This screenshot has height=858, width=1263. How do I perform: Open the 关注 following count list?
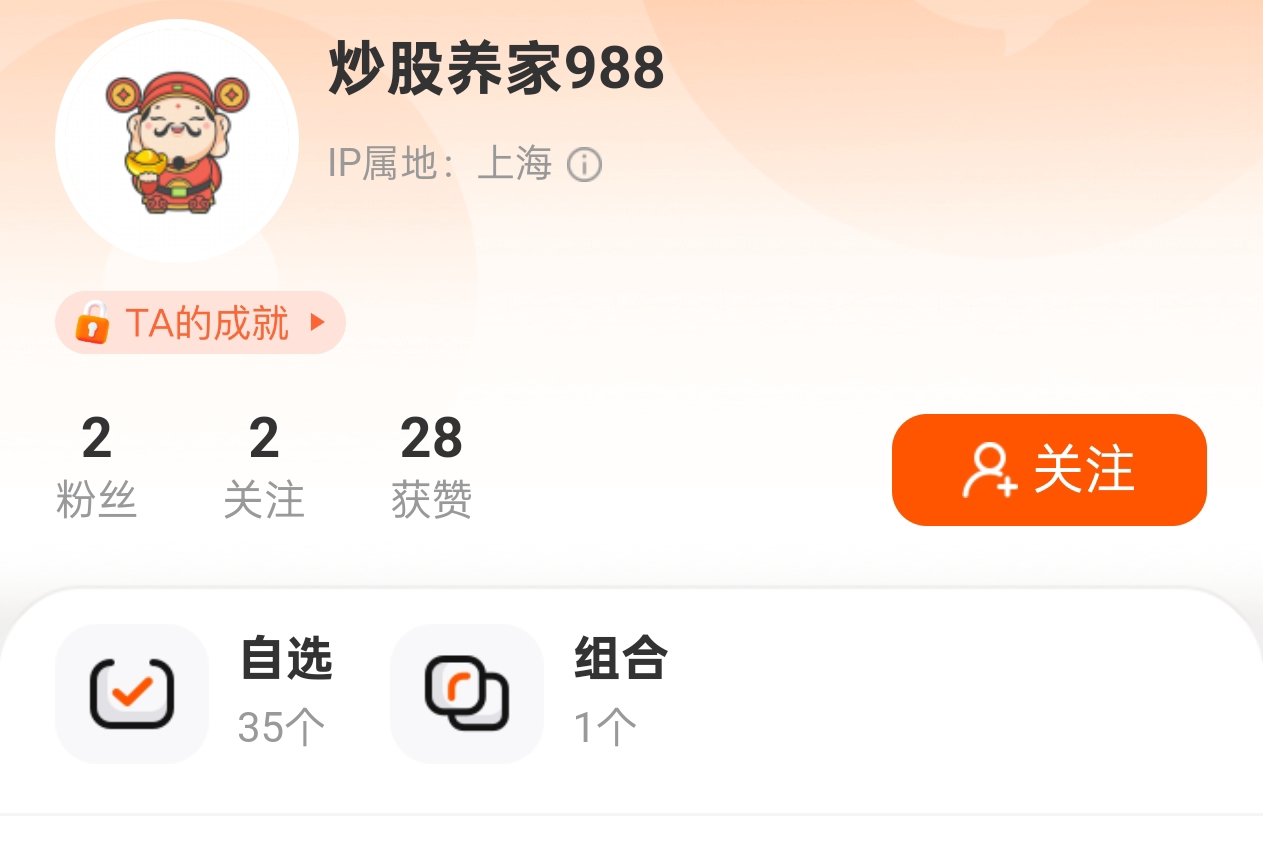coord(263,467)
